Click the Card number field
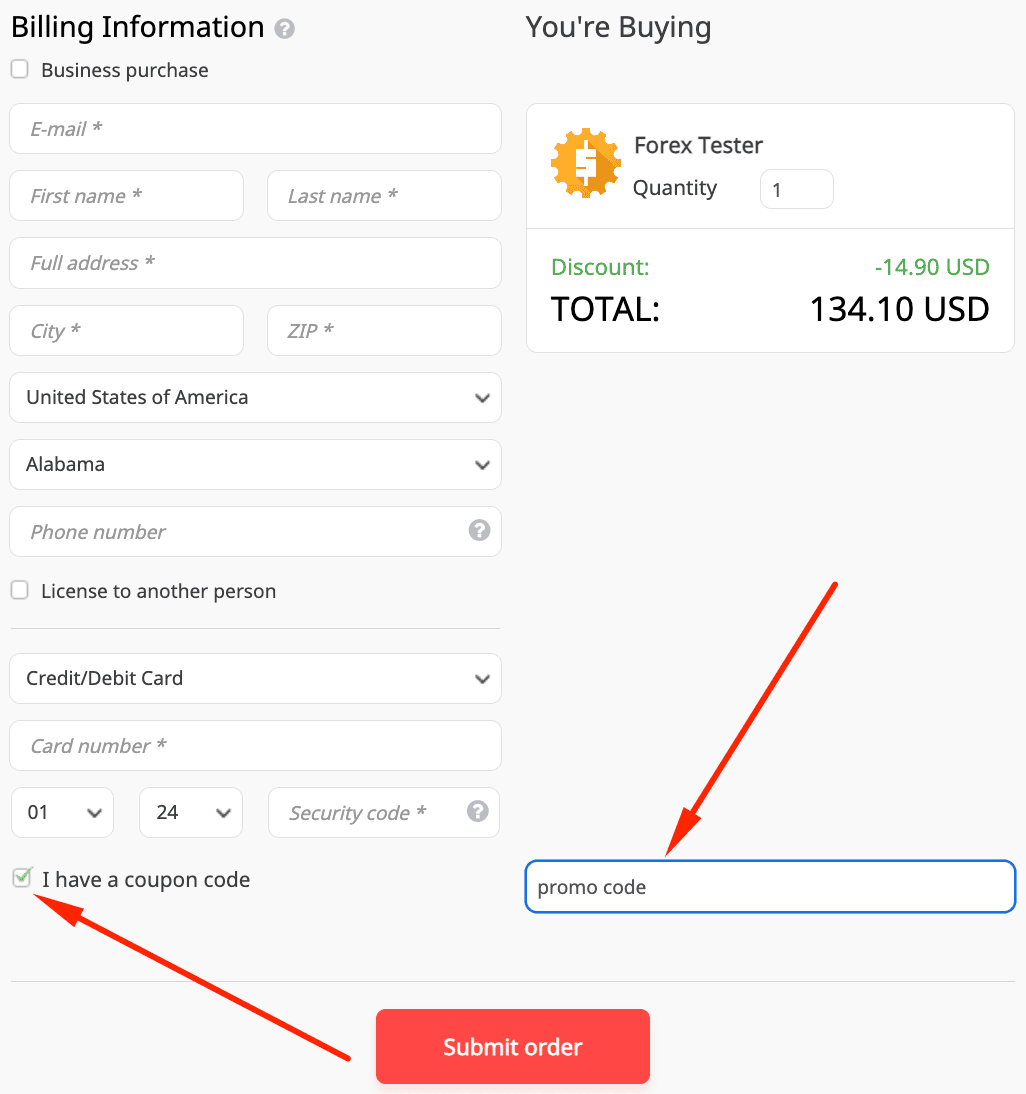The width and height of the screenshot is (1026, 1094). (x=255, y=745)
